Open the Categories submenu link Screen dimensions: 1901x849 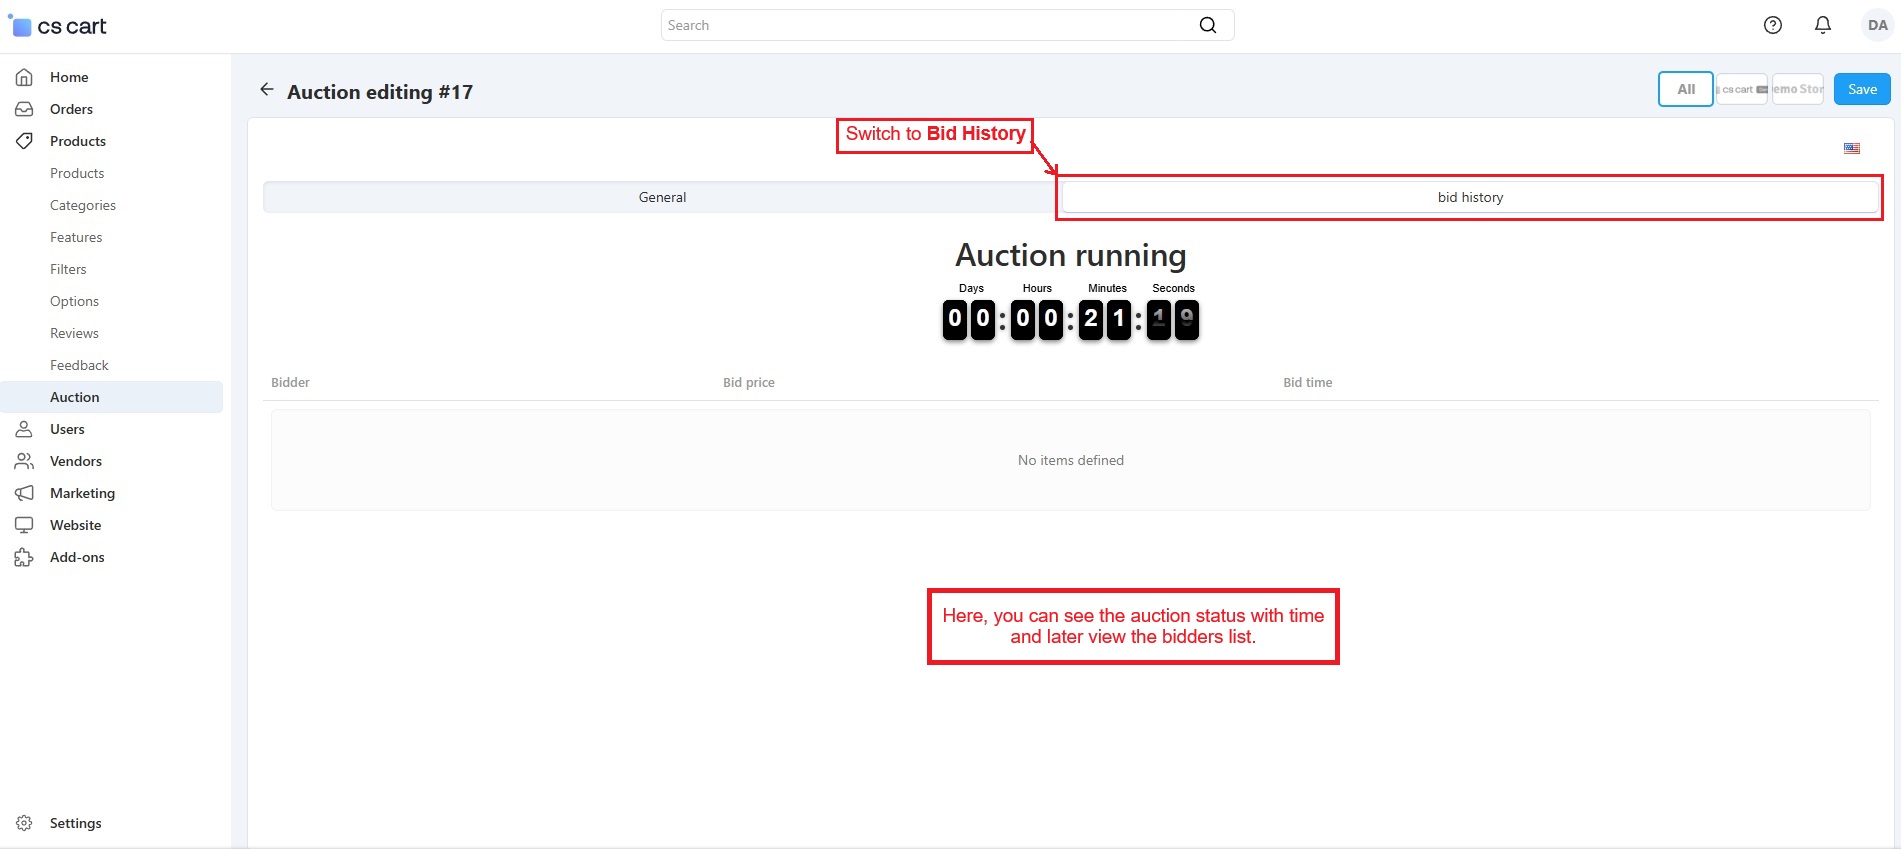pyautogui.click(x=83, y=205)
